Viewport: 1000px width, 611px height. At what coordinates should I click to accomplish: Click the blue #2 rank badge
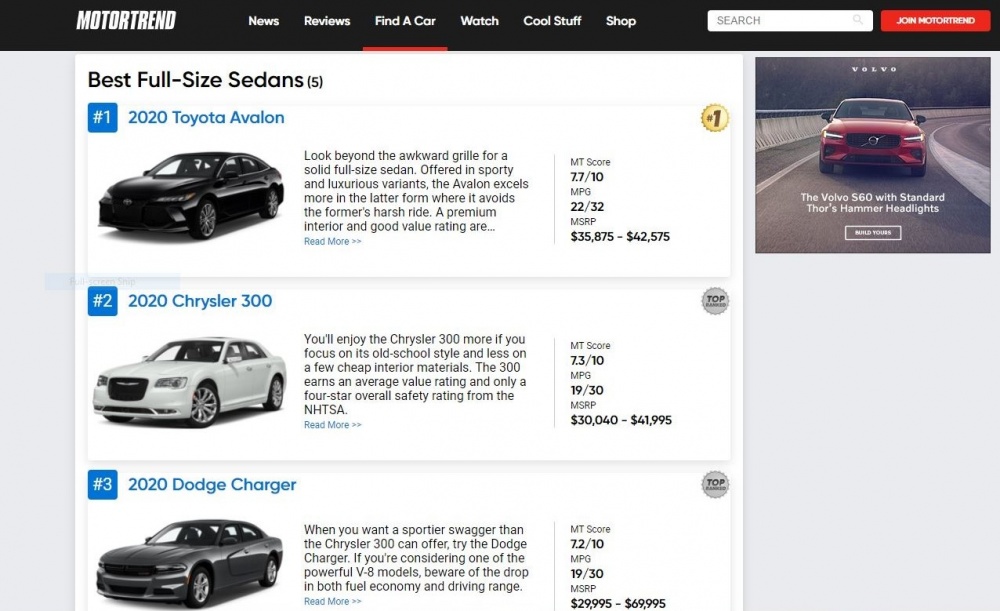102,301
